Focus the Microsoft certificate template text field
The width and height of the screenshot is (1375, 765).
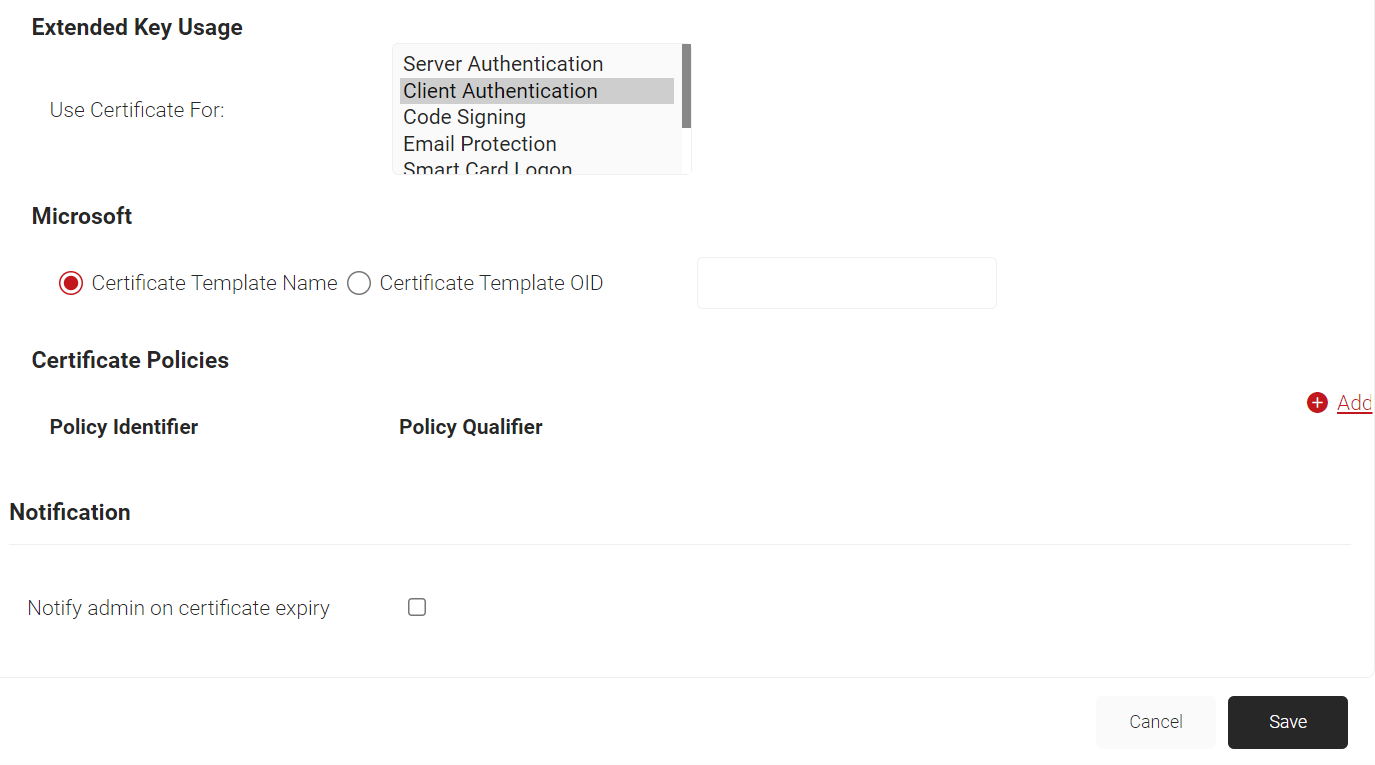pyautogui.click(x=847, y=283)
